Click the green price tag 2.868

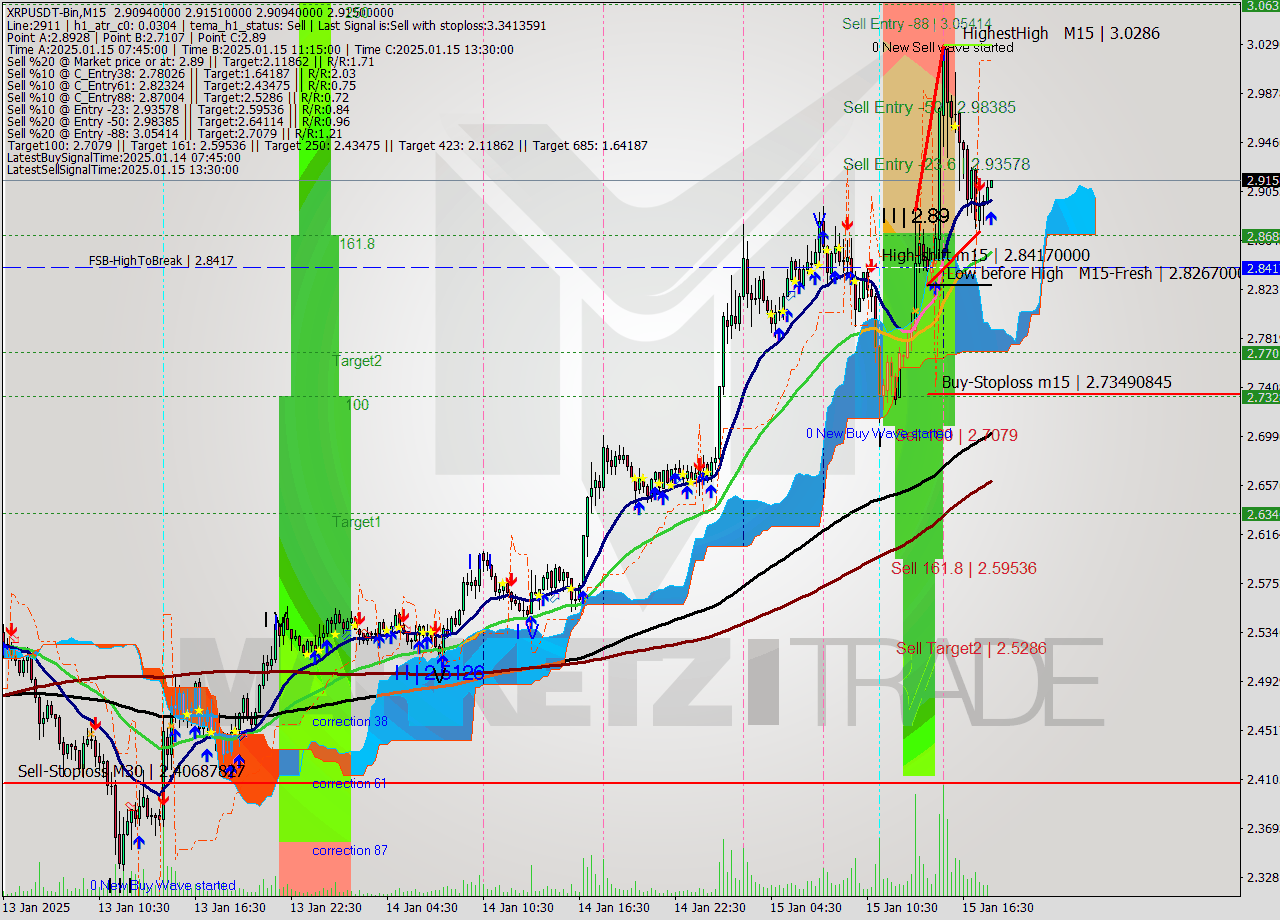coord(1260,236)
